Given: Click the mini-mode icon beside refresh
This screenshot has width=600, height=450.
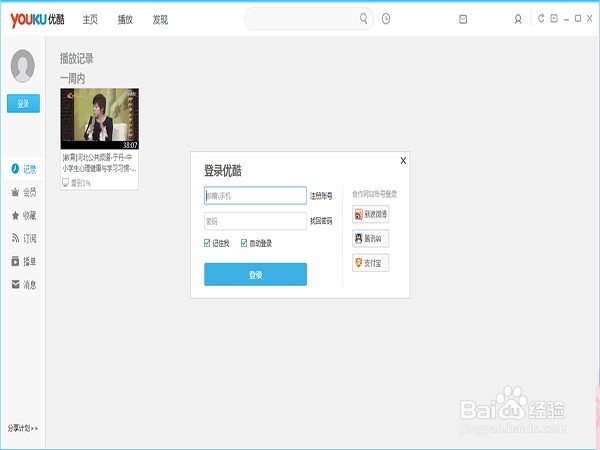Looking at the screenshot, I should click(554, 18).
